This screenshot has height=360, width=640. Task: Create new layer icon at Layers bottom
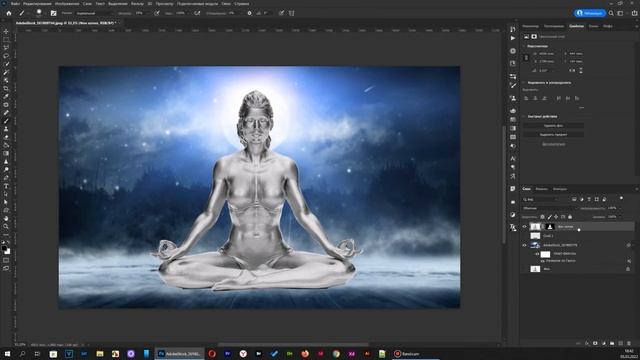(x=620, y=344)
